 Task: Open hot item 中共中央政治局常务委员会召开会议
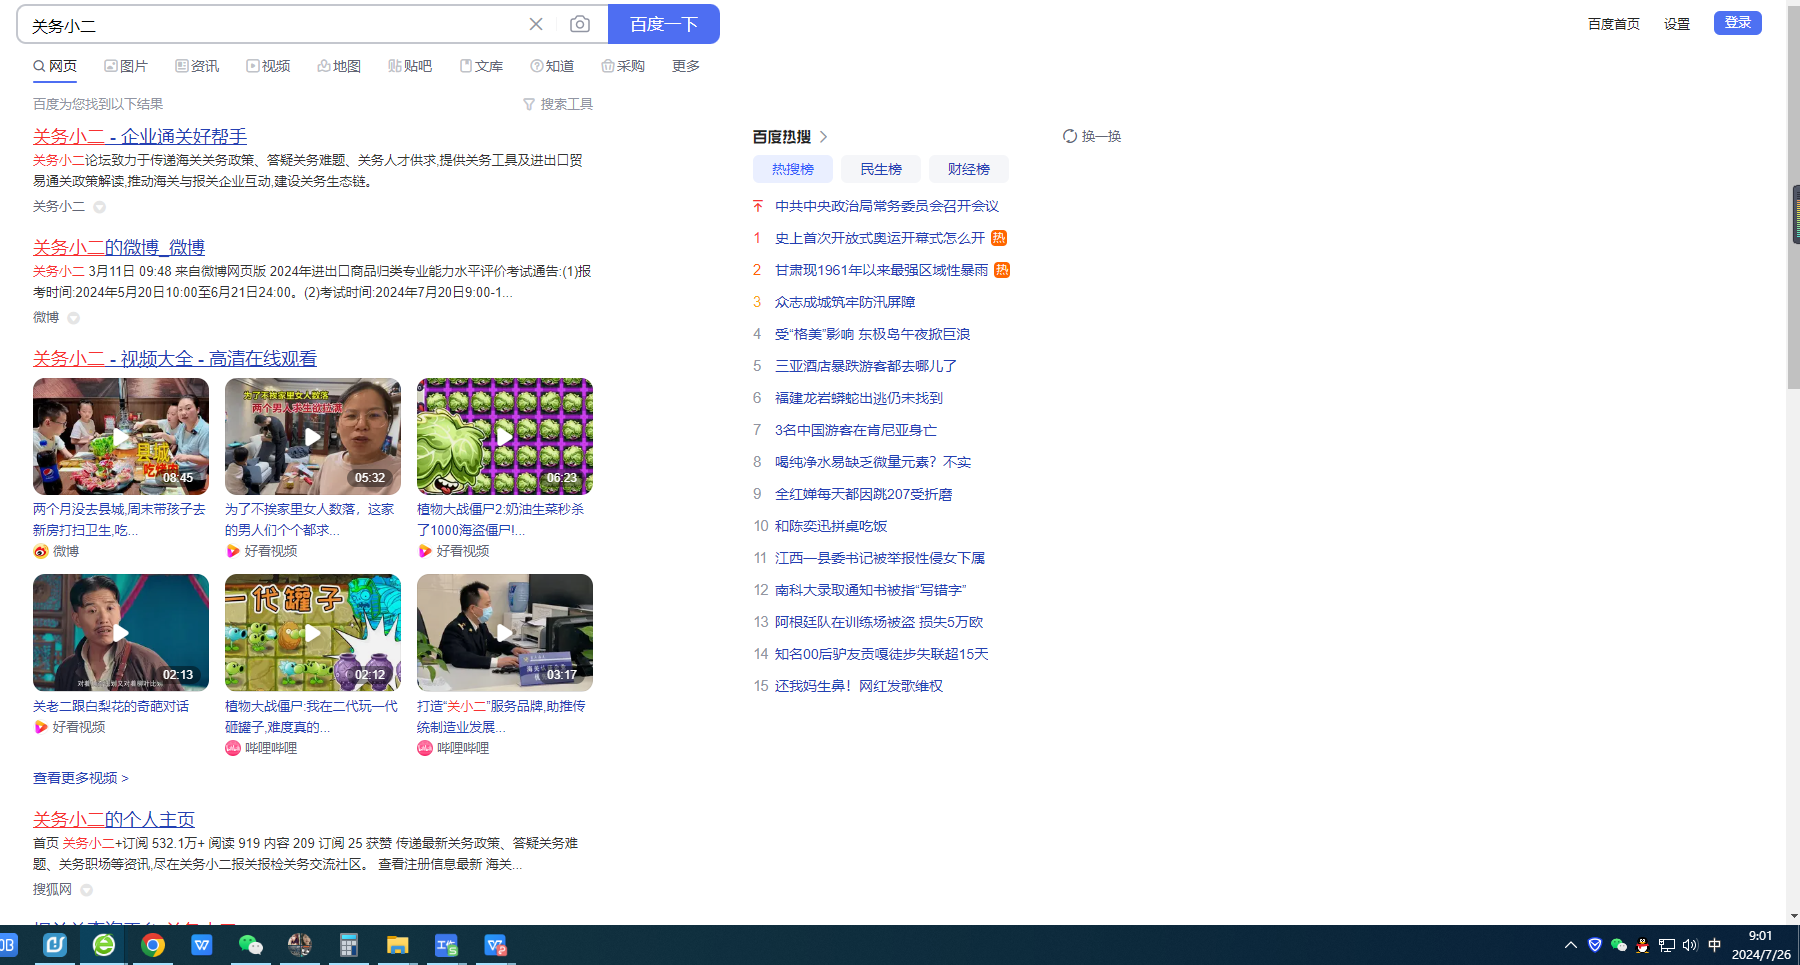(x=887, y=206)
